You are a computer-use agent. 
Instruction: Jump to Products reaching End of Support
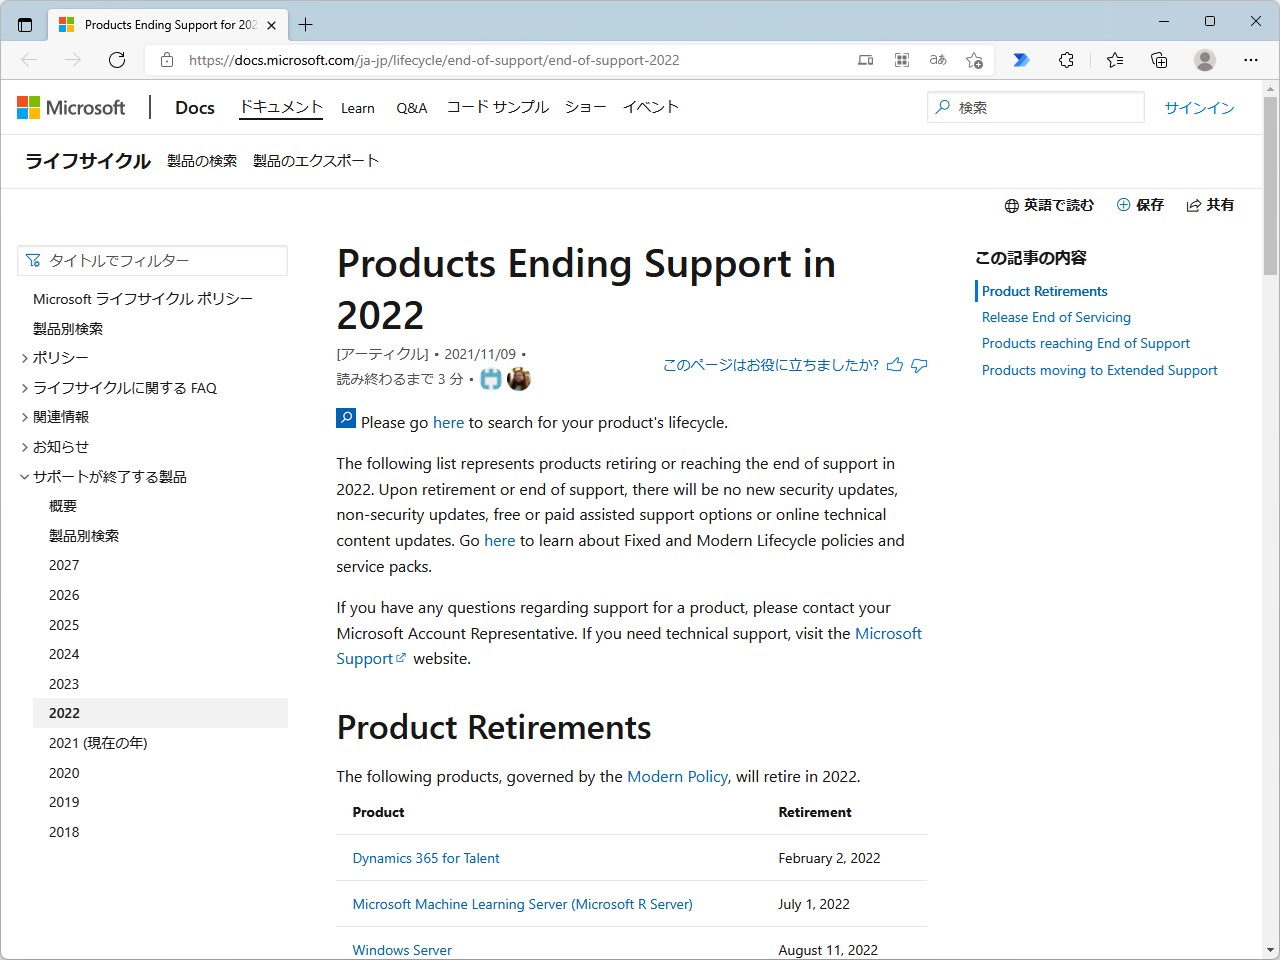pyautogui.click(x=1086, y=343)
